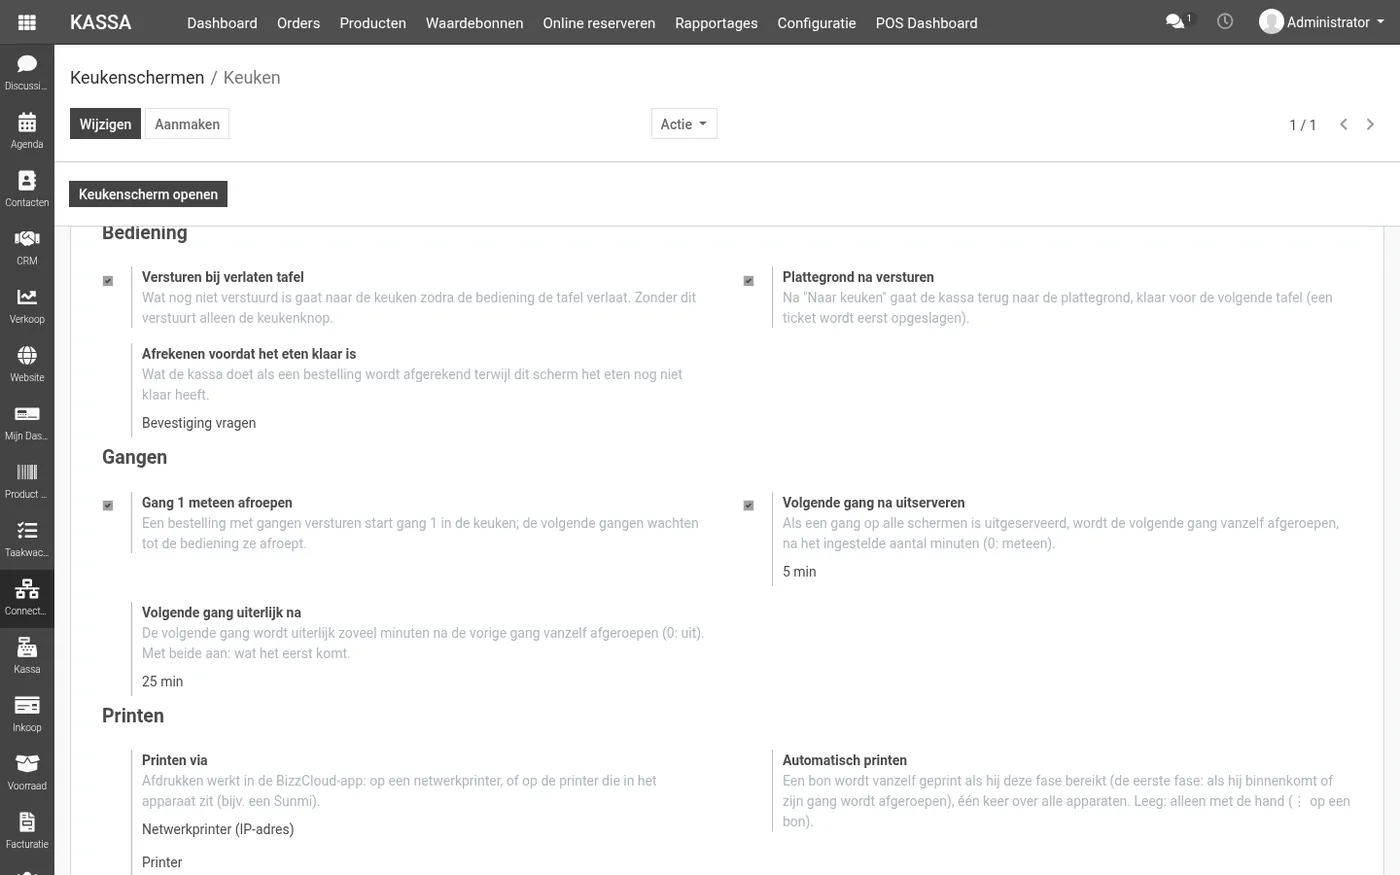Click the 1 / 1 pager counter
This screenshot has width=1400, height=875.
(1302, 125)
